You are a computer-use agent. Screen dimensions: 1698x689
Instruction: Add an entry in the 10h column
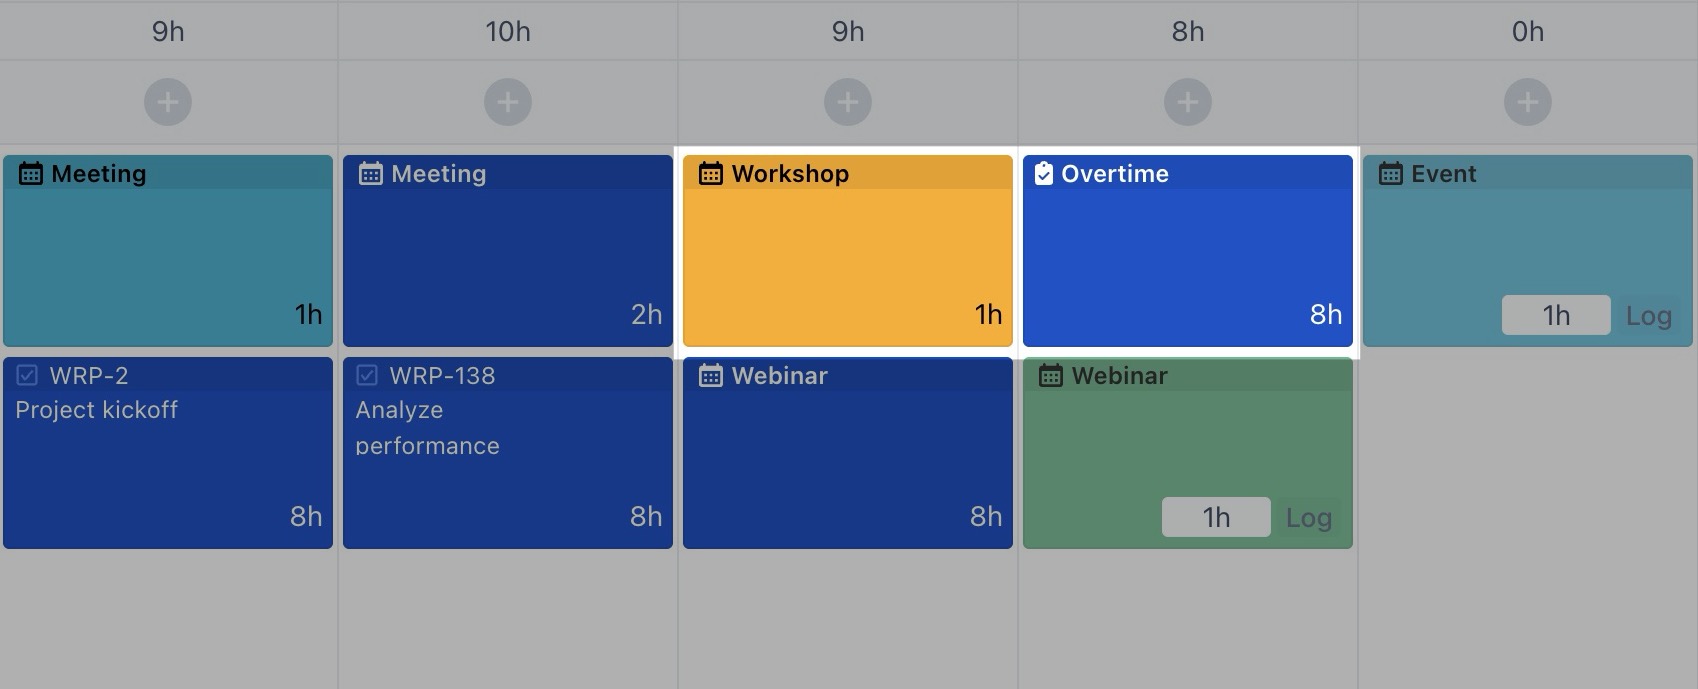(508, 102)
